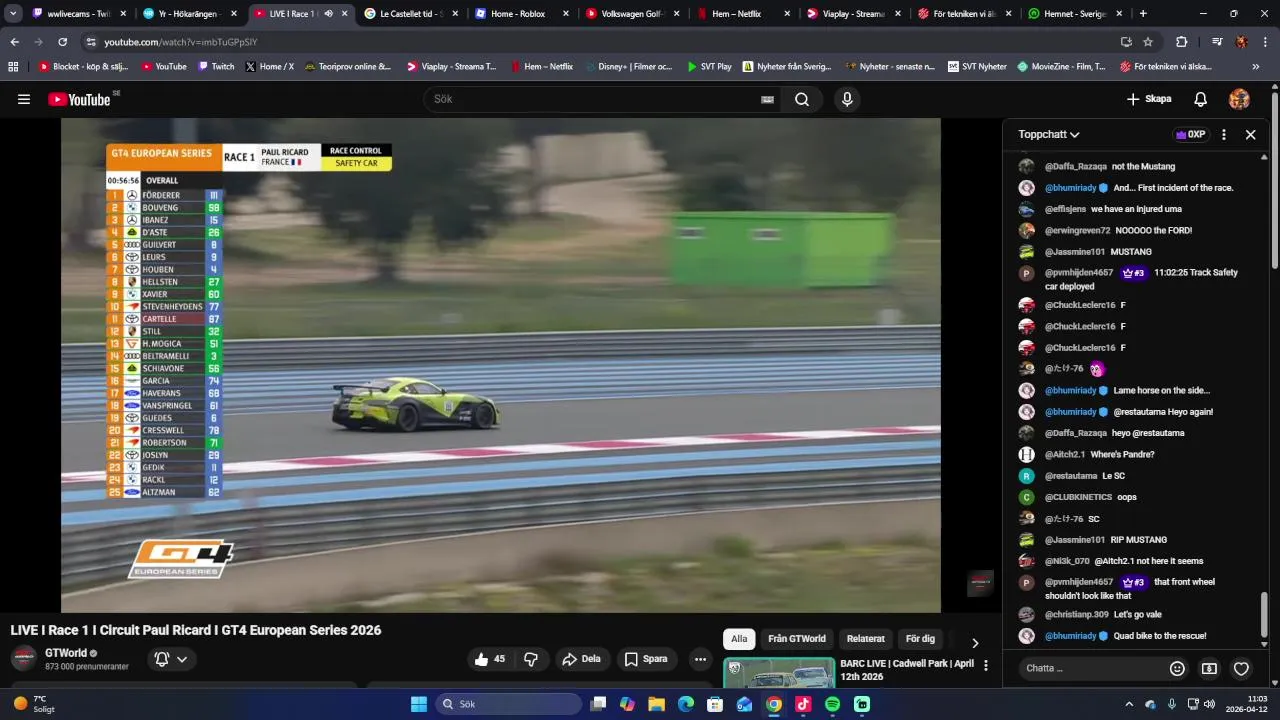This screenshot has width=1280, height=720.
Task: Switch to the Le Castellet tid tab
Action: [410, 14]
